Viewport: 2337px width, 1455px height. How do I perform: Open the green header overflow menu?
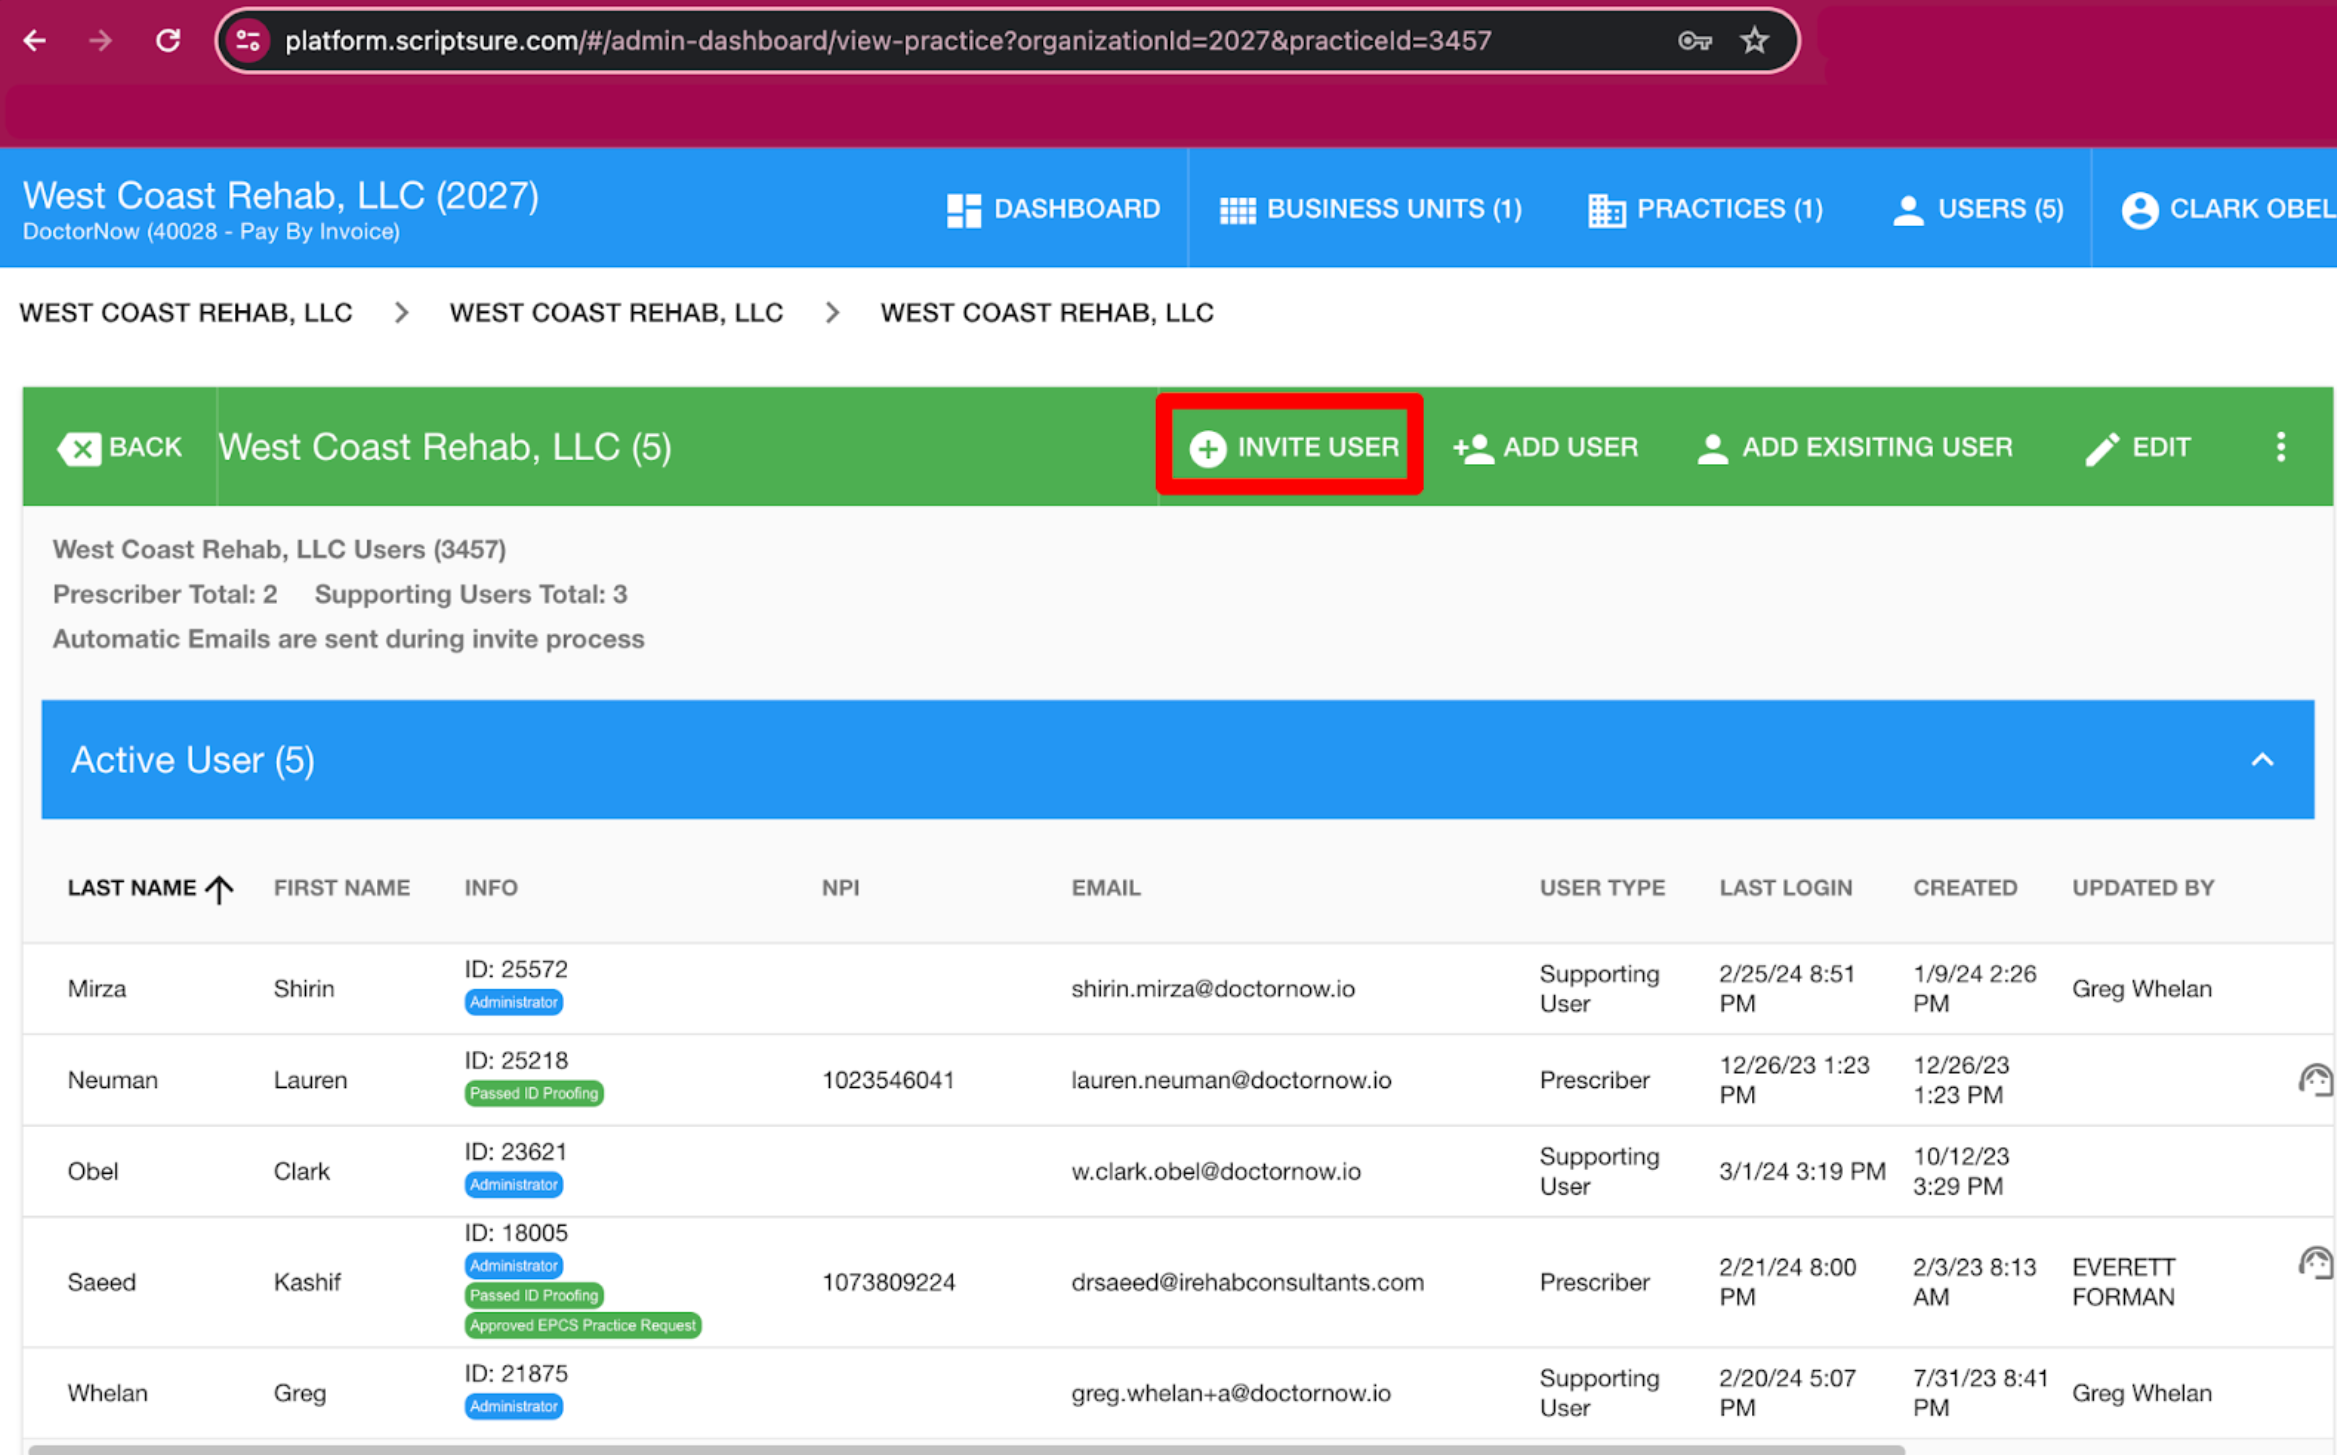pyautogui.click(x=2281, y=447)
